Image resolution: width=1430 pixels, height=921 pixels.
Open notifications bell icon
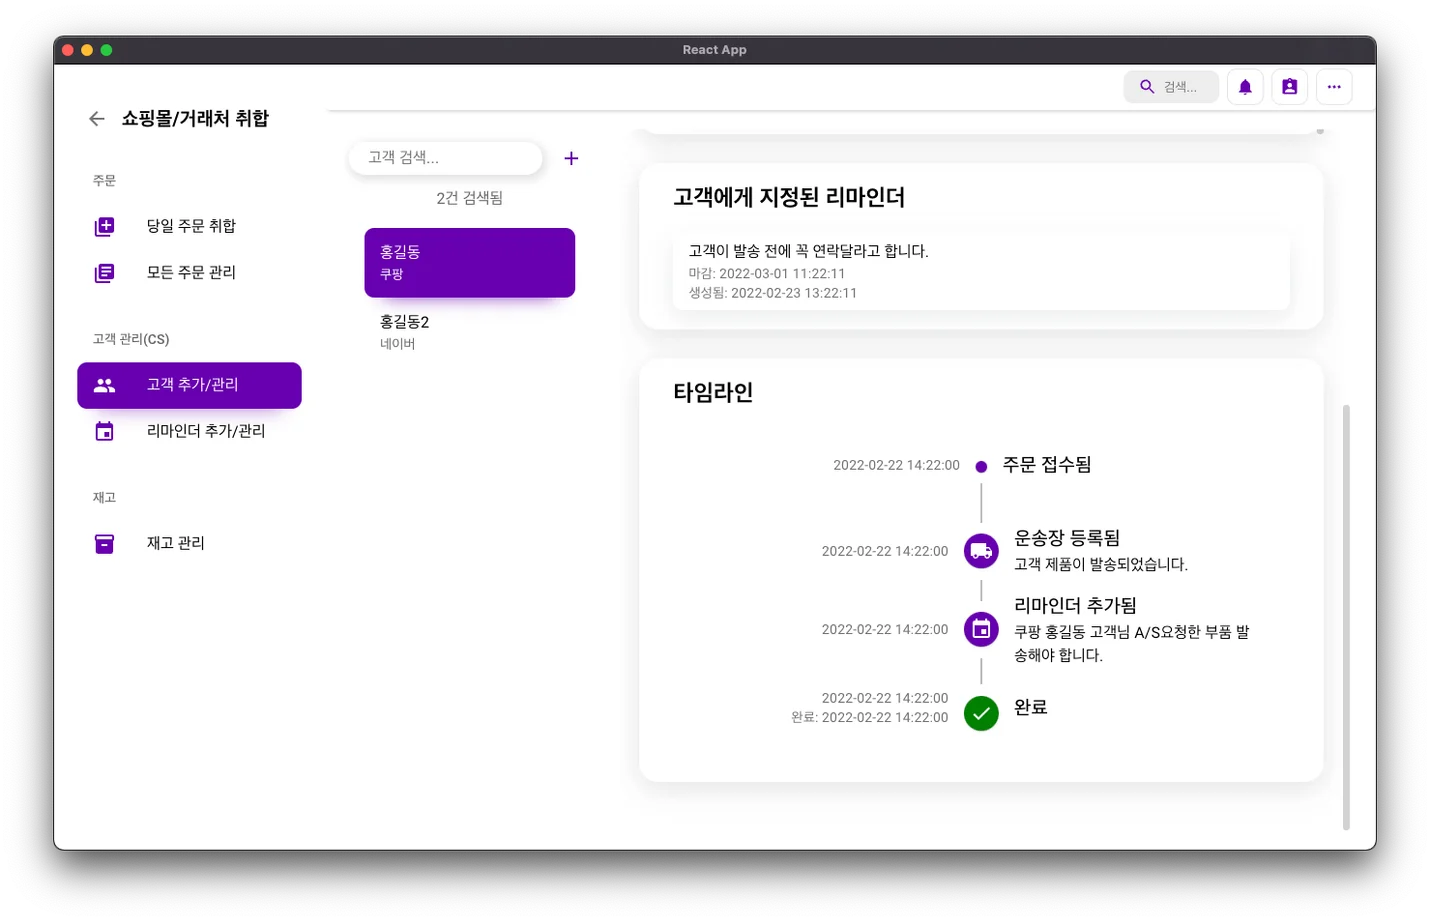tap(1245, 87)
